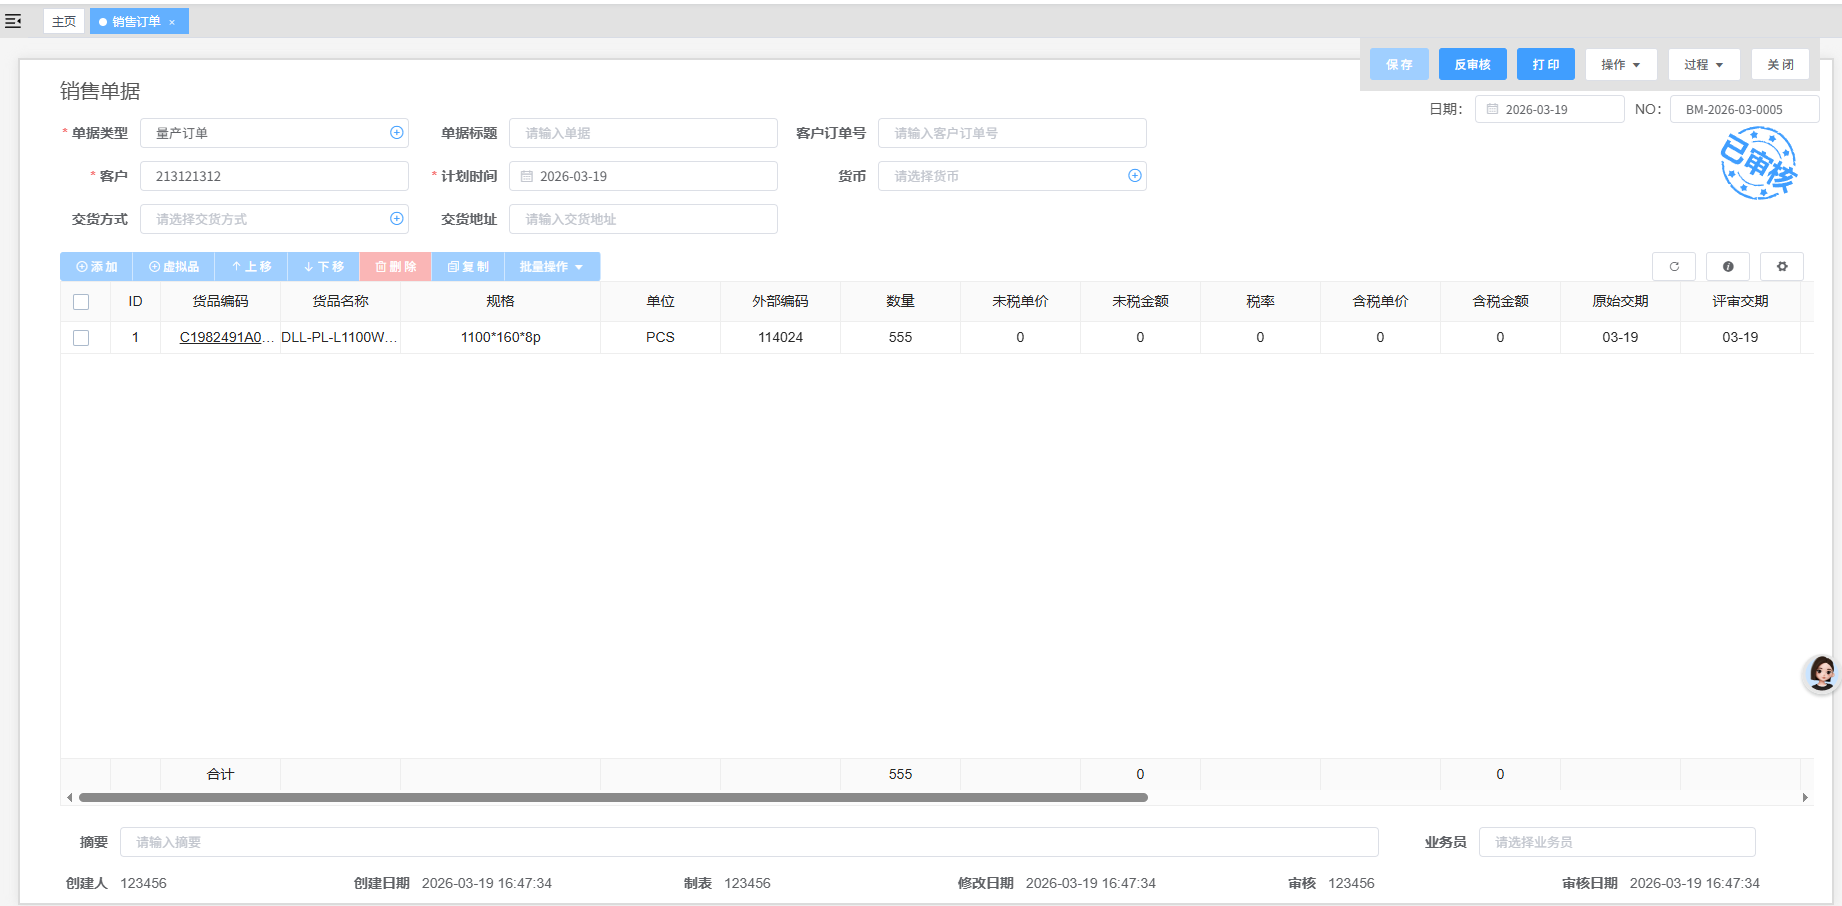Click the plus icon in 货币 field
Viewport: 1842px width, 906px height.
(x=1135, y=176)
